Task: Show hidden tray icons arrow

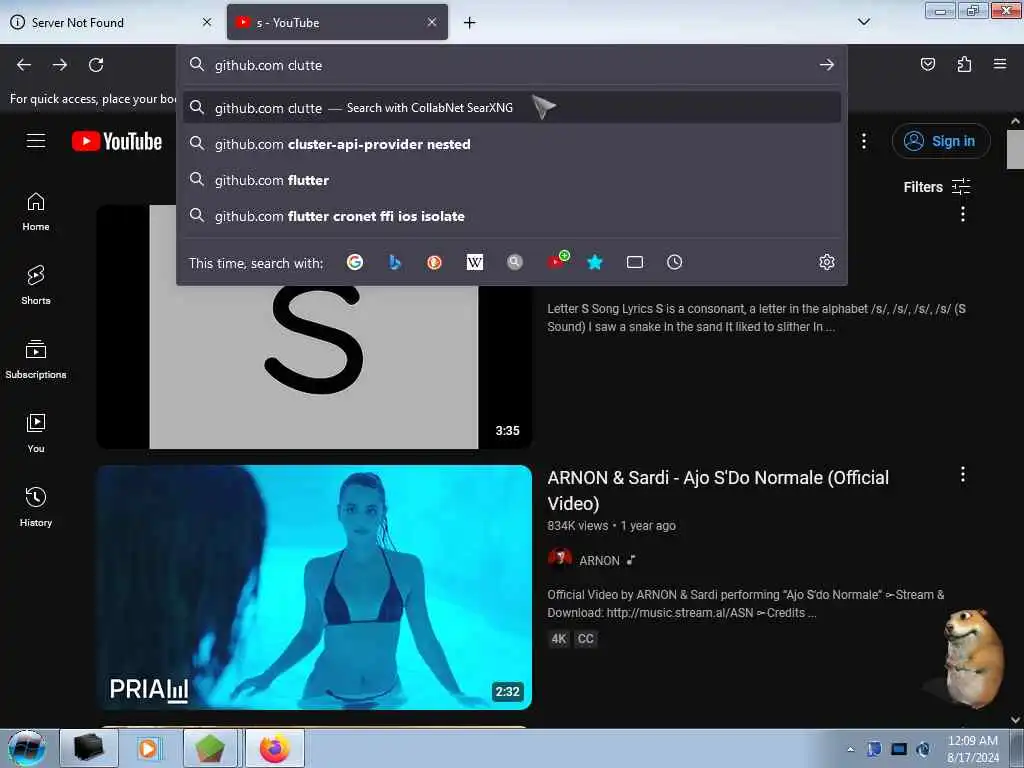Action: [x=850, y=750]
